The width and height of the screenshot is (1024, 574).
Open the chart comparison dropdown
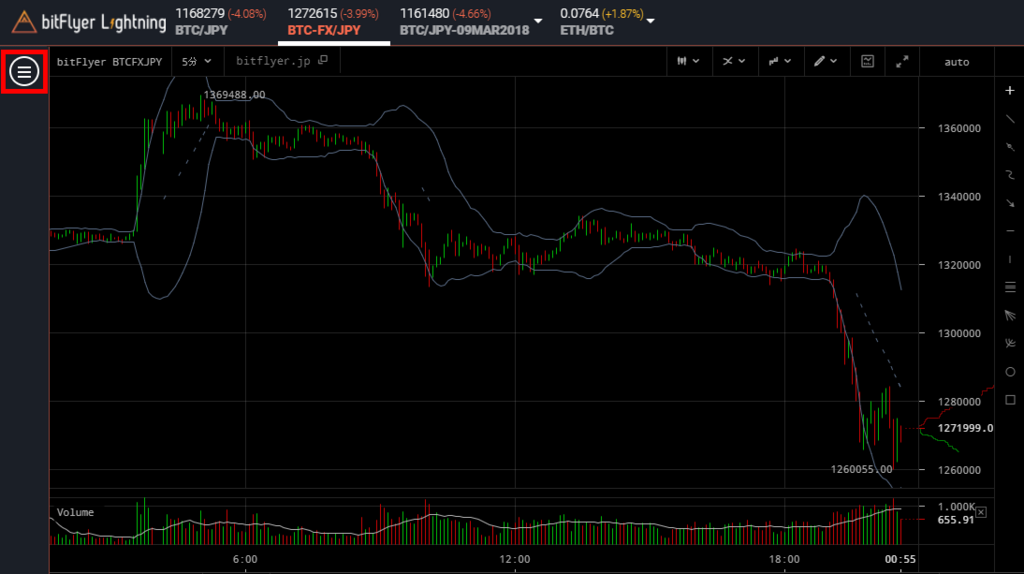pos(779,61)
